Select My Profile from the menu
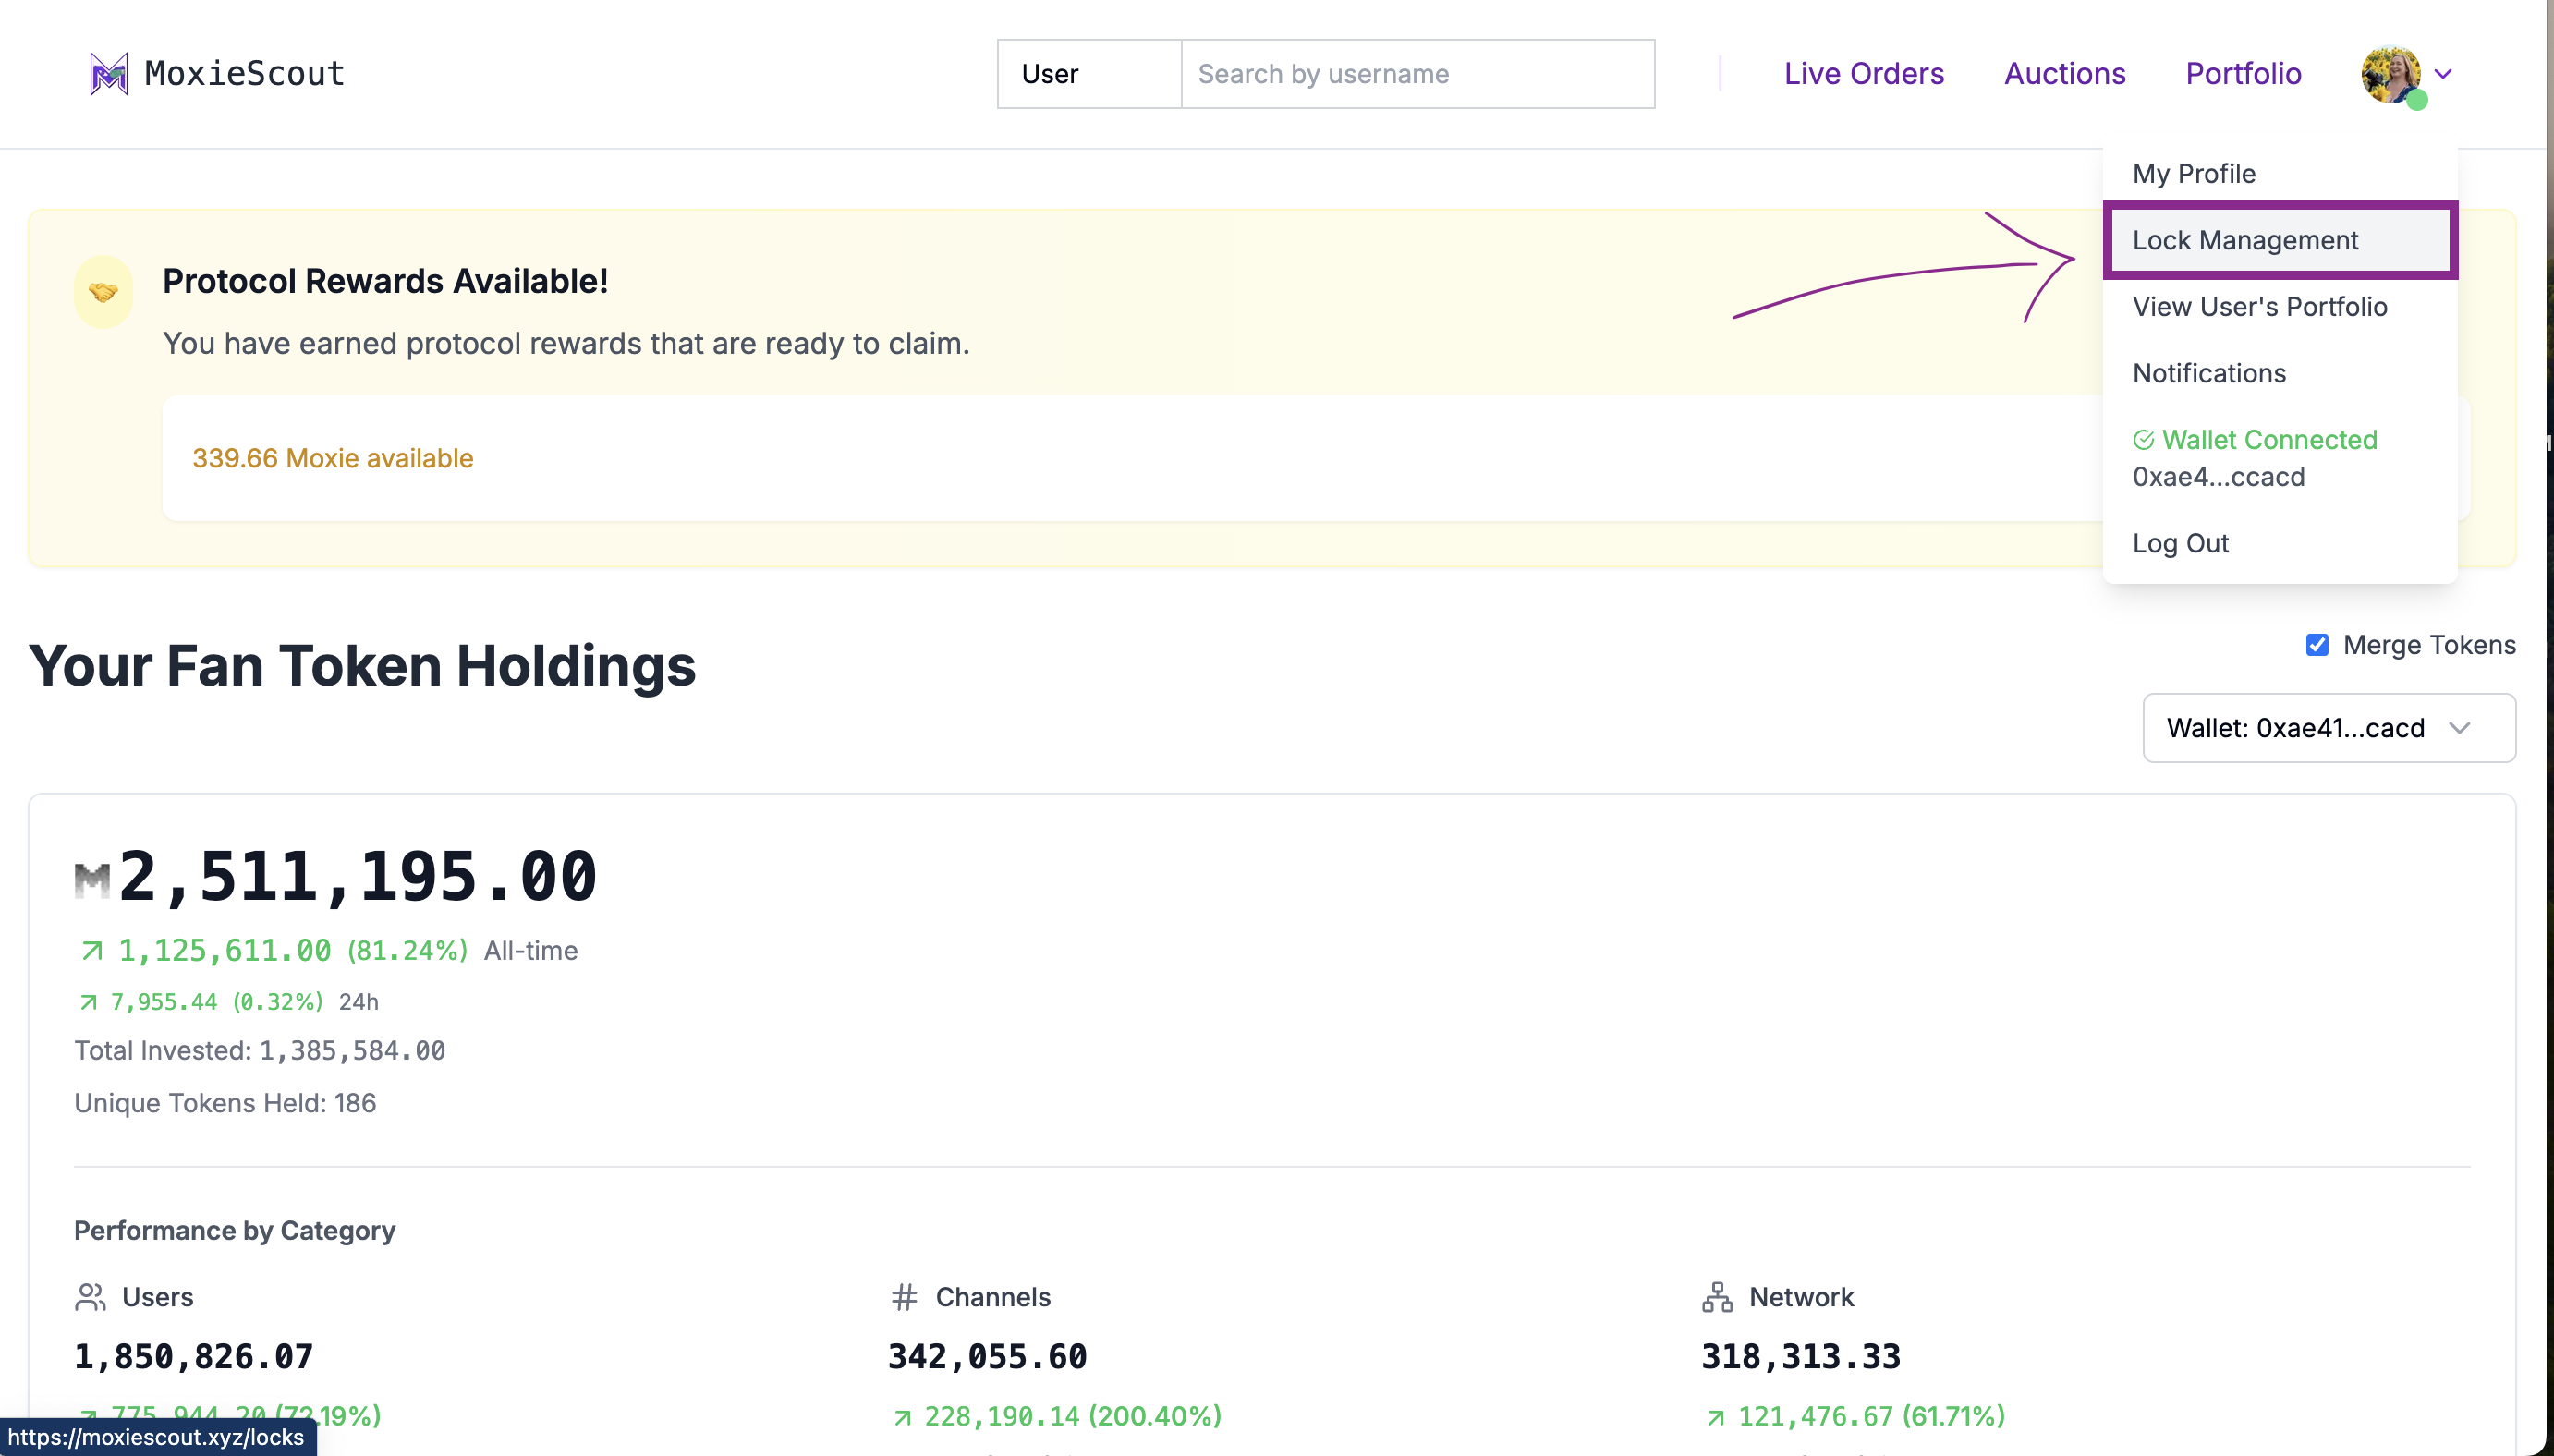 [x=2280, y=174]
